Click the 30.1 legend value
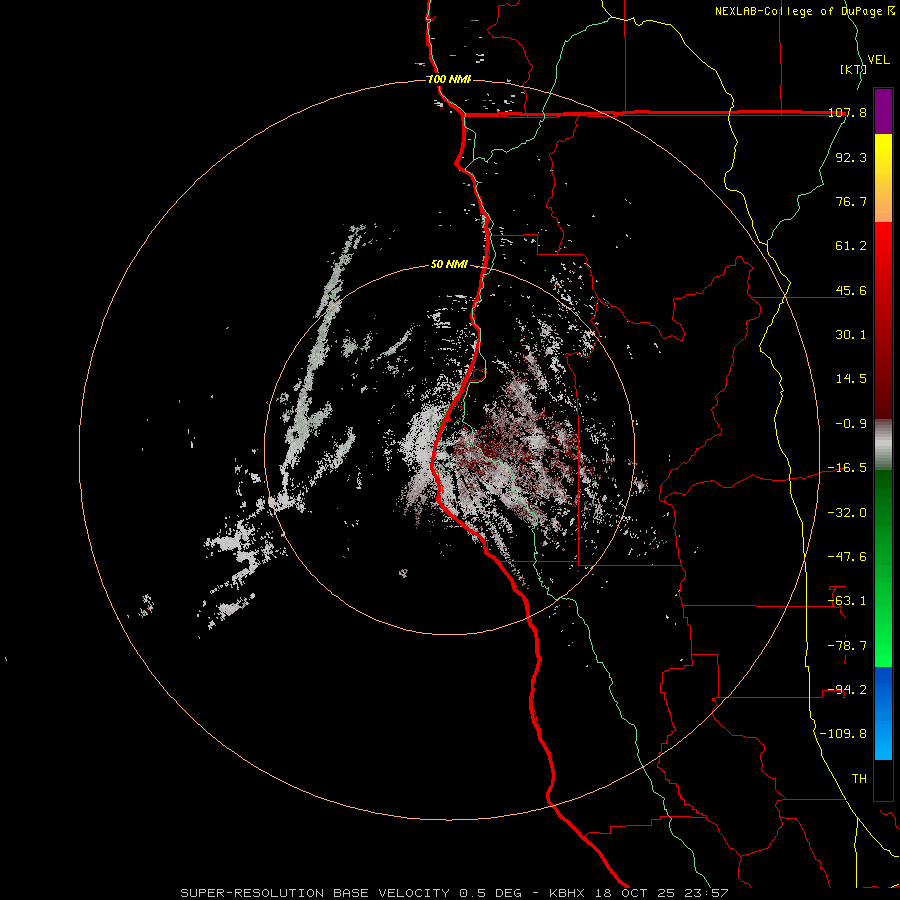The width and height of the screenshot is (900, 900). click(851, 335)
